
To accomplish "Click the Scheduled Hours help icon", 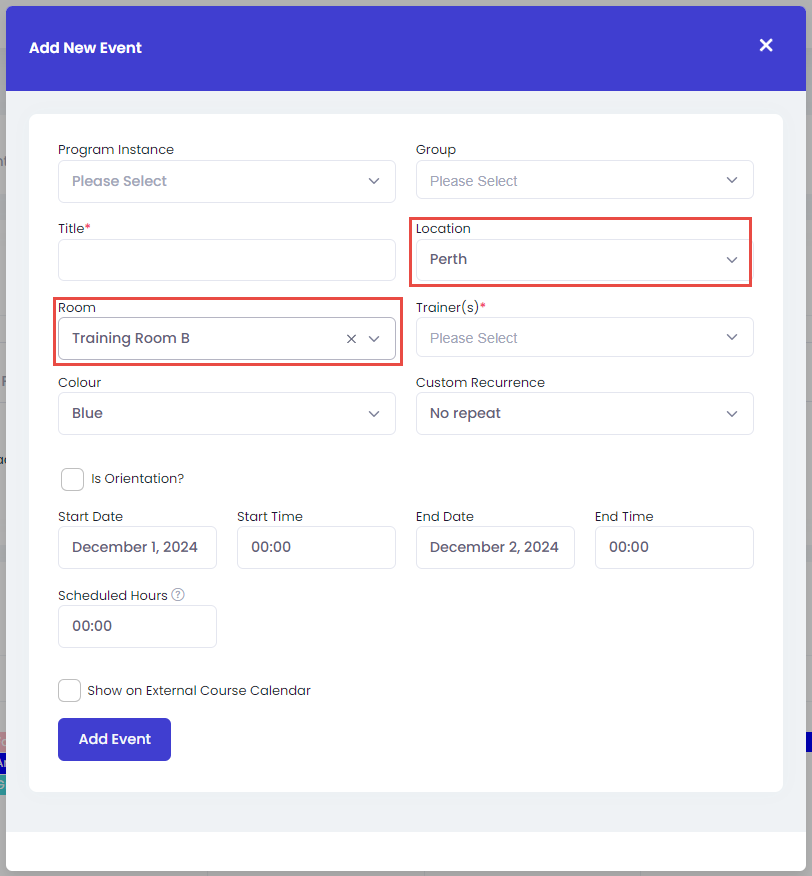I will [x=178, y=595].
